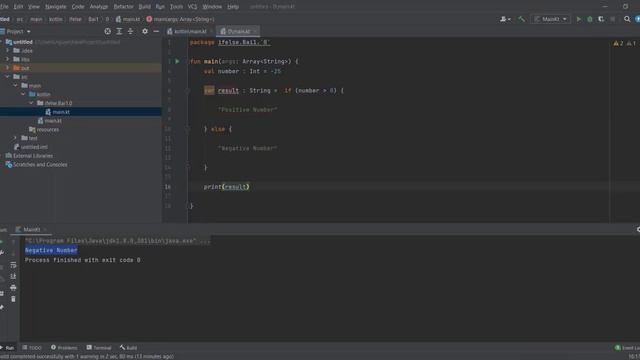Fold the else block using gutter marker
The height and width of the screenshot is (360, 640).
click(187, 129)
